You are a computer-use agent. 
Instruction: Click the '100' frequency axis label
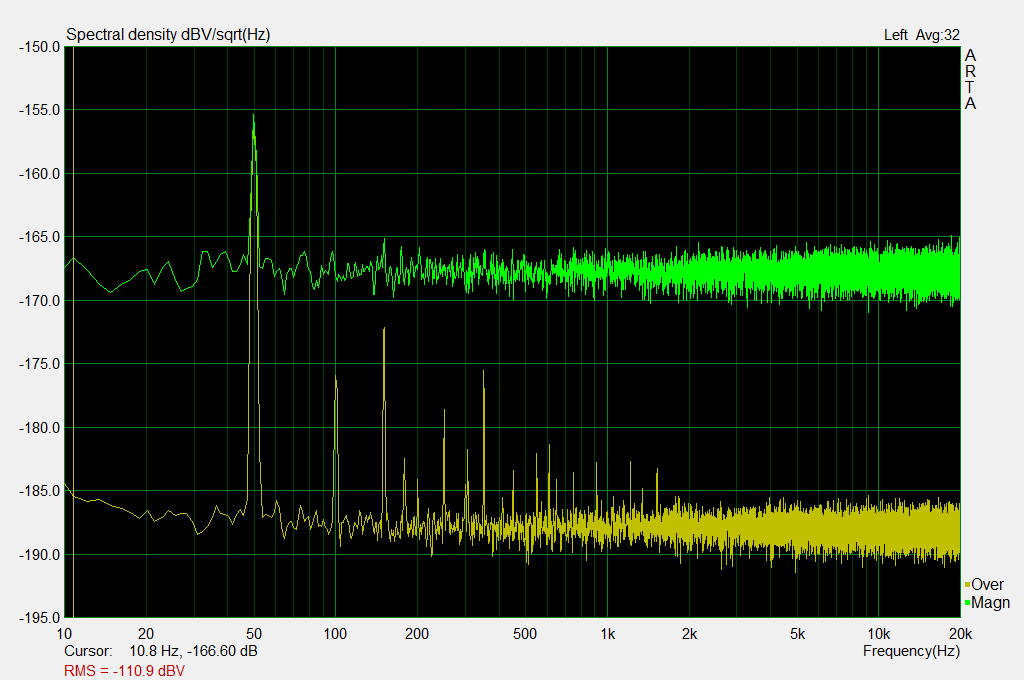[335, 634]
